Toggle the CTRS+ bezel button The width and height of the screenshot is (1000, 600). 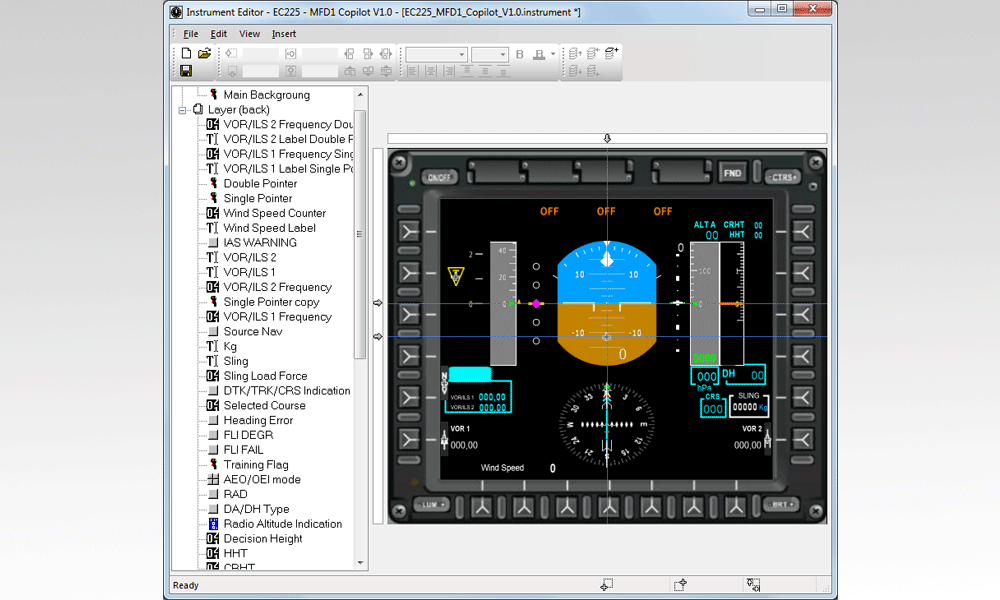784,174
